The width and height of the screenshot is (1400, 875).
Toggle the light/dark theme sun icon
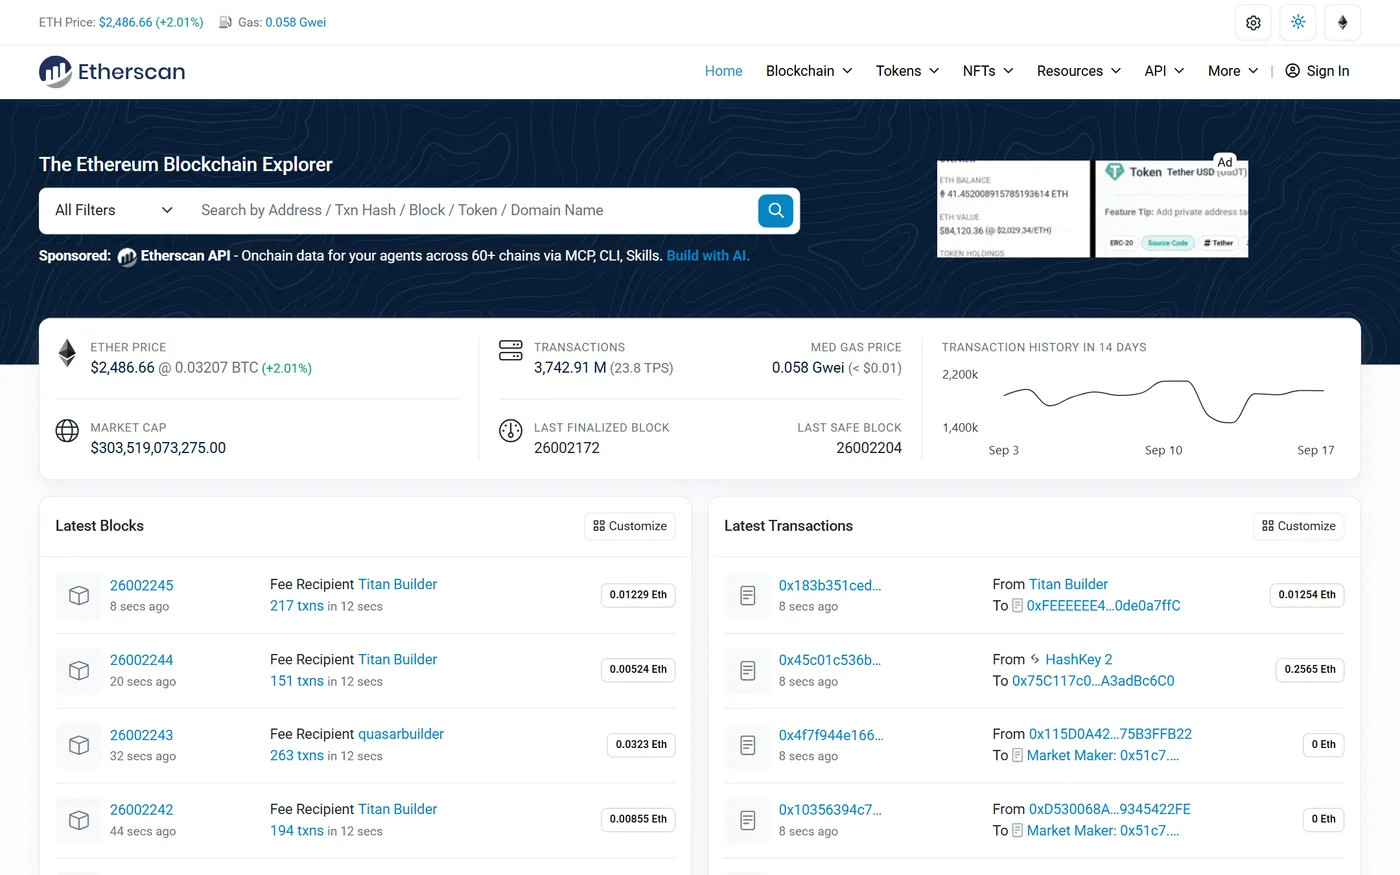point(1298,22)
